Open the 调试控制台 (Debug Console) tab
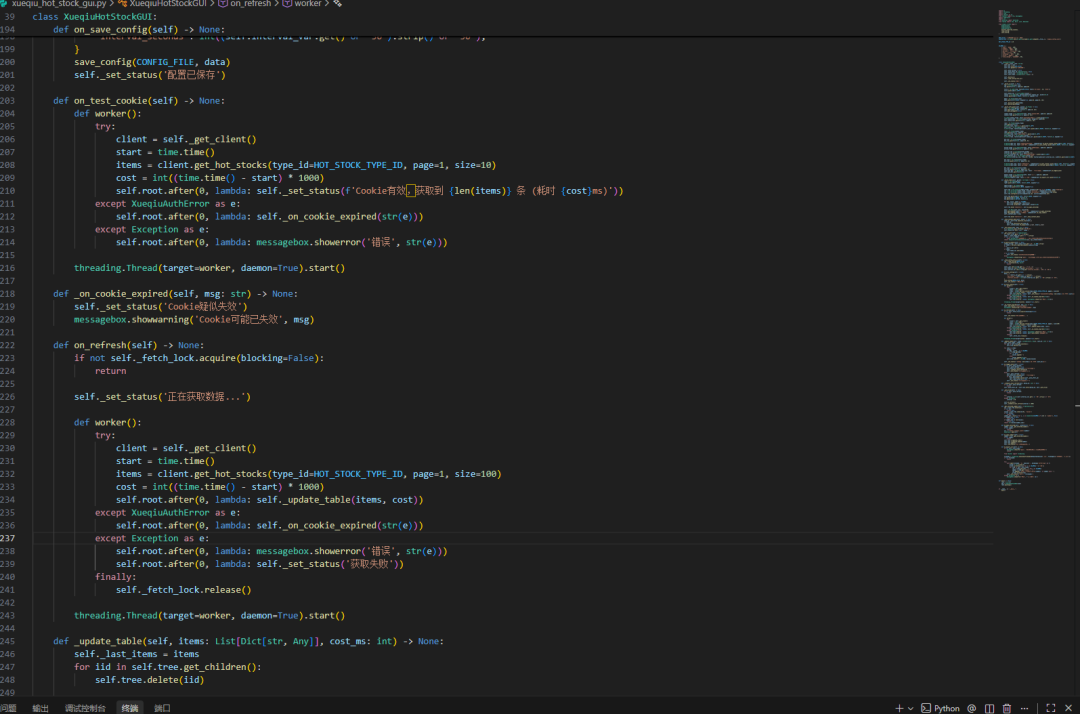1080x714 pixels. click(86, 708)
